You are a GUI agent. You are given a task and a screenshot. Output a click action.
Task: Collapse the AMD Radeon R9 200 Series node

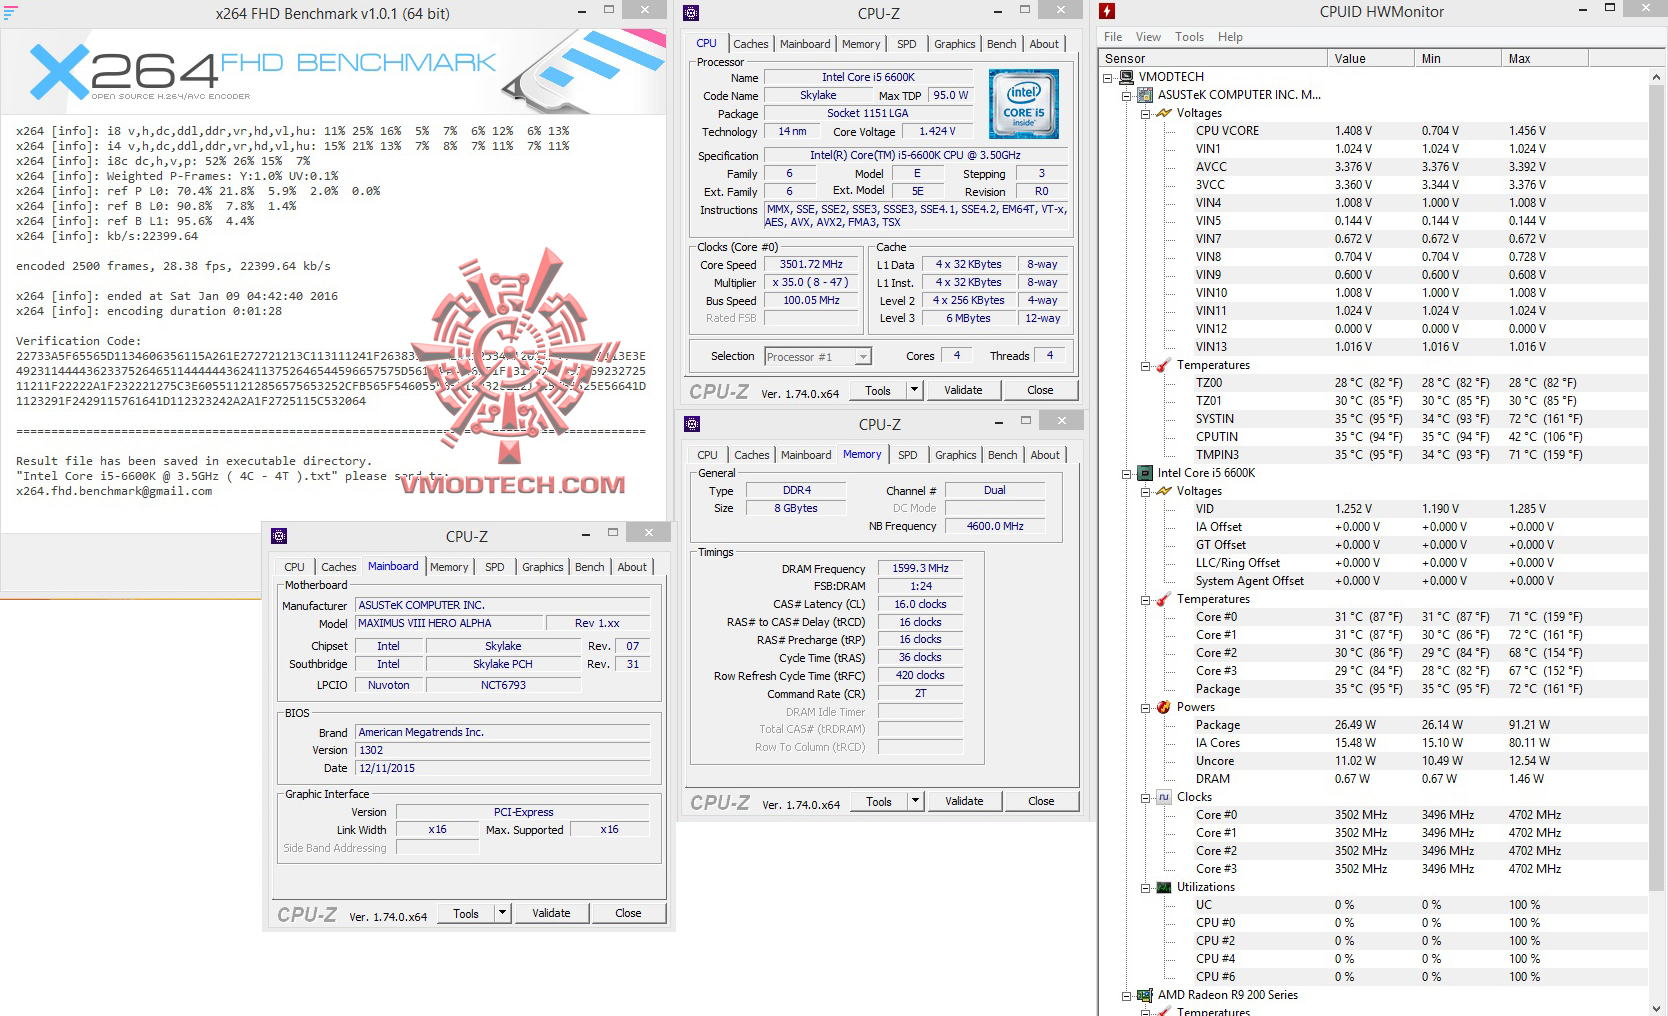(1127, 996)
